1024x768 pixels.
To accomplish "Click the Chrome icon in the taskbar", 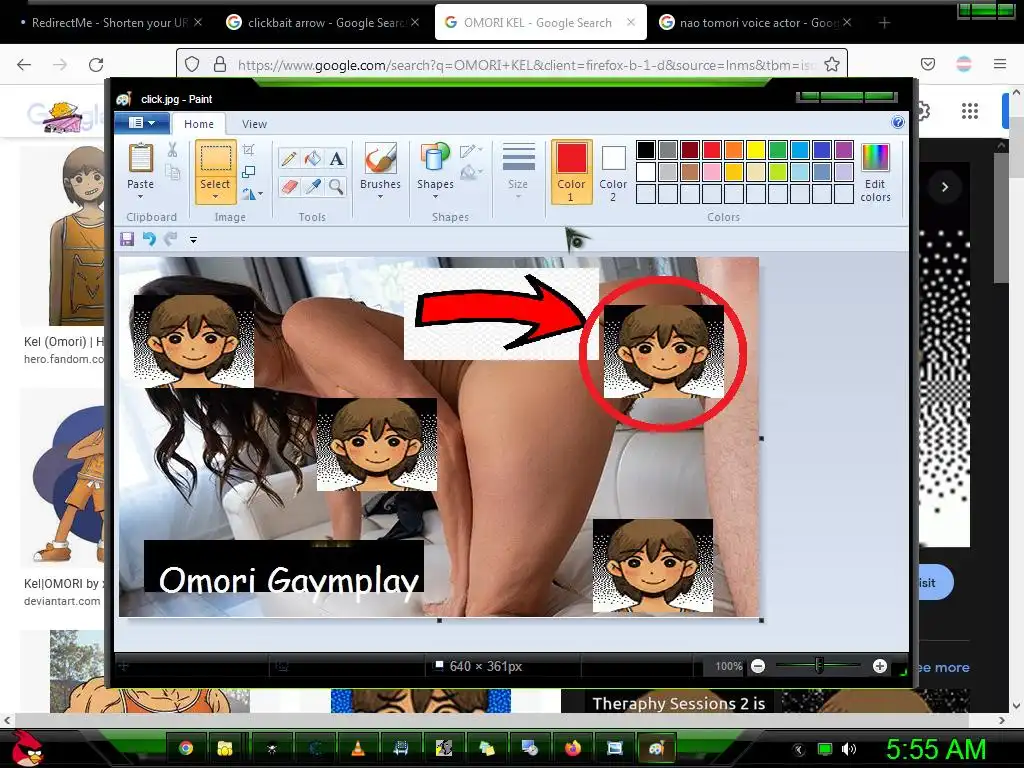I will (x=186, y=748).
